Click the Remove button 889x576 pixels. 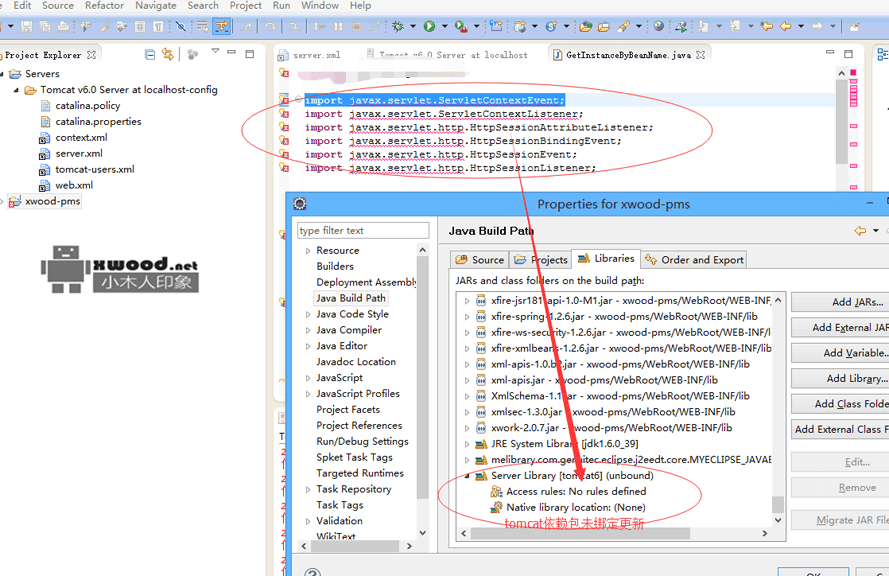840,488
